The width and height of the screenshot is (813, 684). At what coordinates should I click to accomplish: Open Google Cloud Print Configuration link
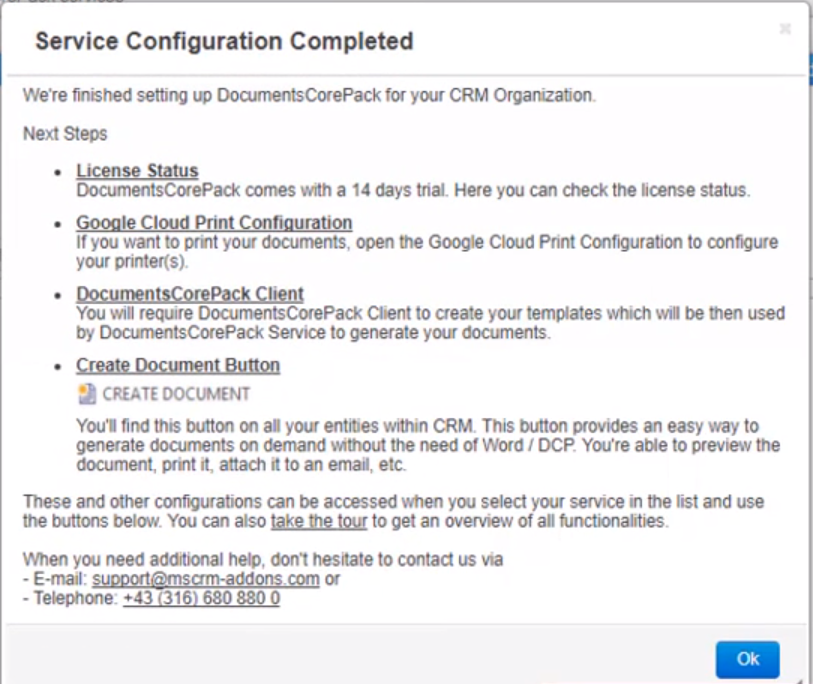tap(214, 222)
